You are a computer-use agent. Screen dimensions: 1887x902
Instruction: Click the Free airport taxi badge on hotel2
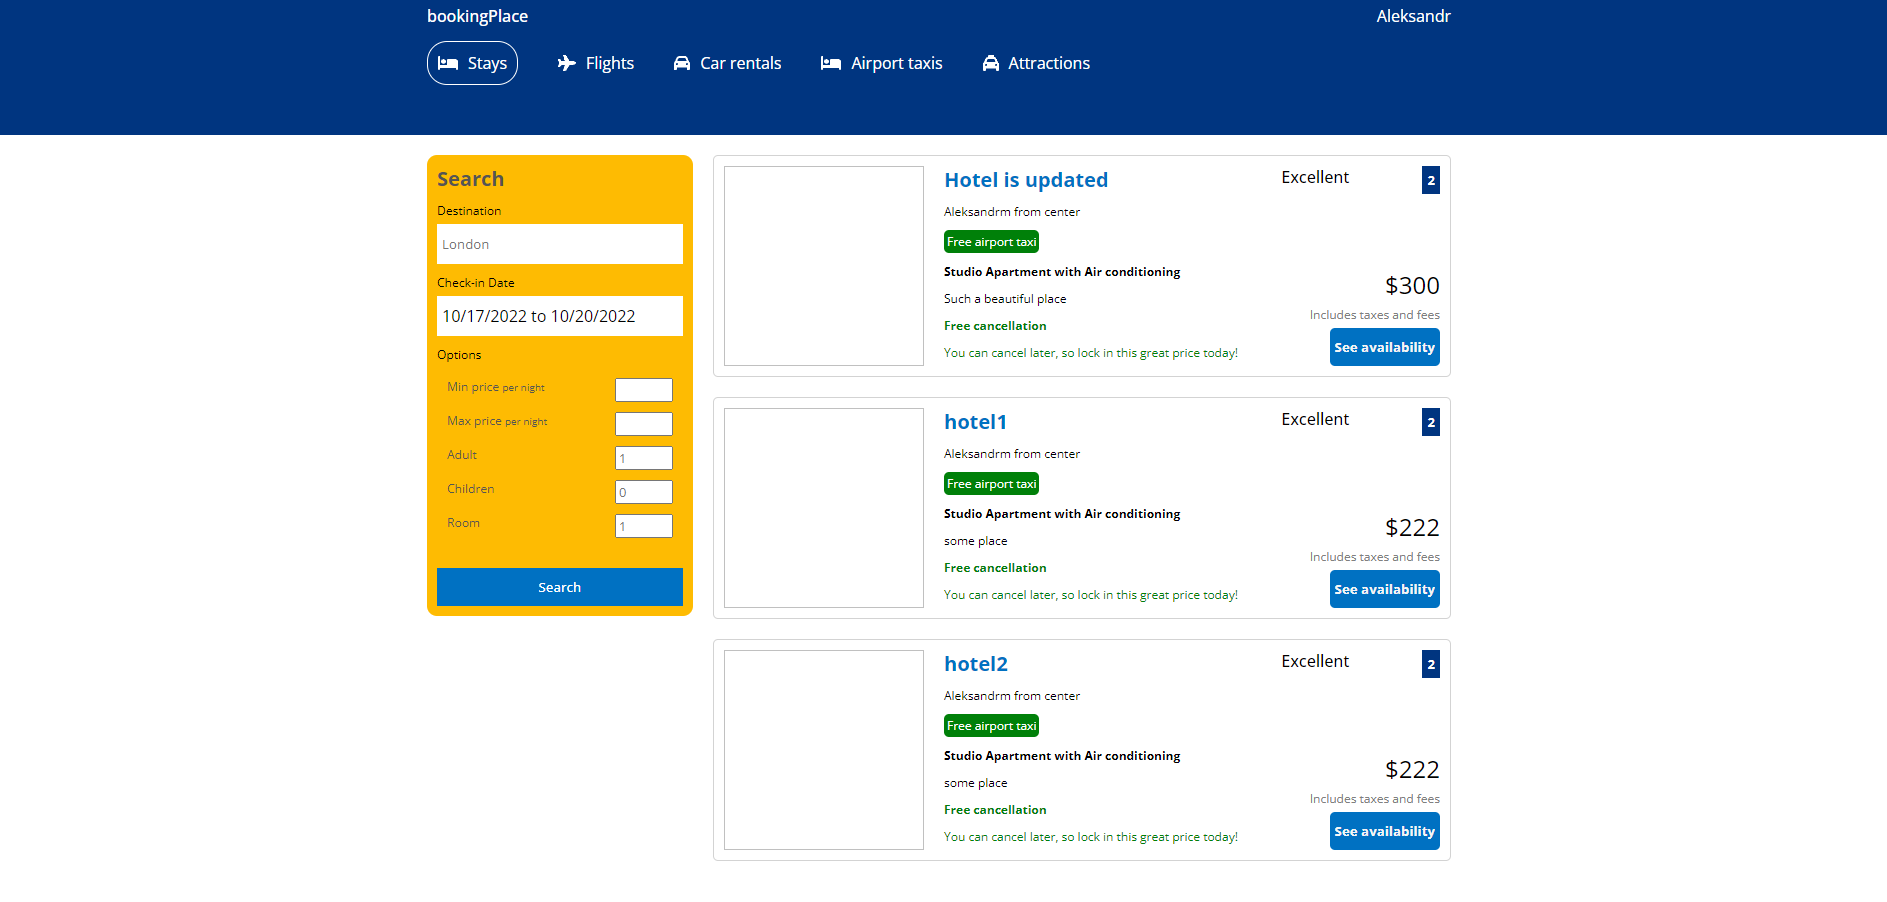click(x=991, y=726)
